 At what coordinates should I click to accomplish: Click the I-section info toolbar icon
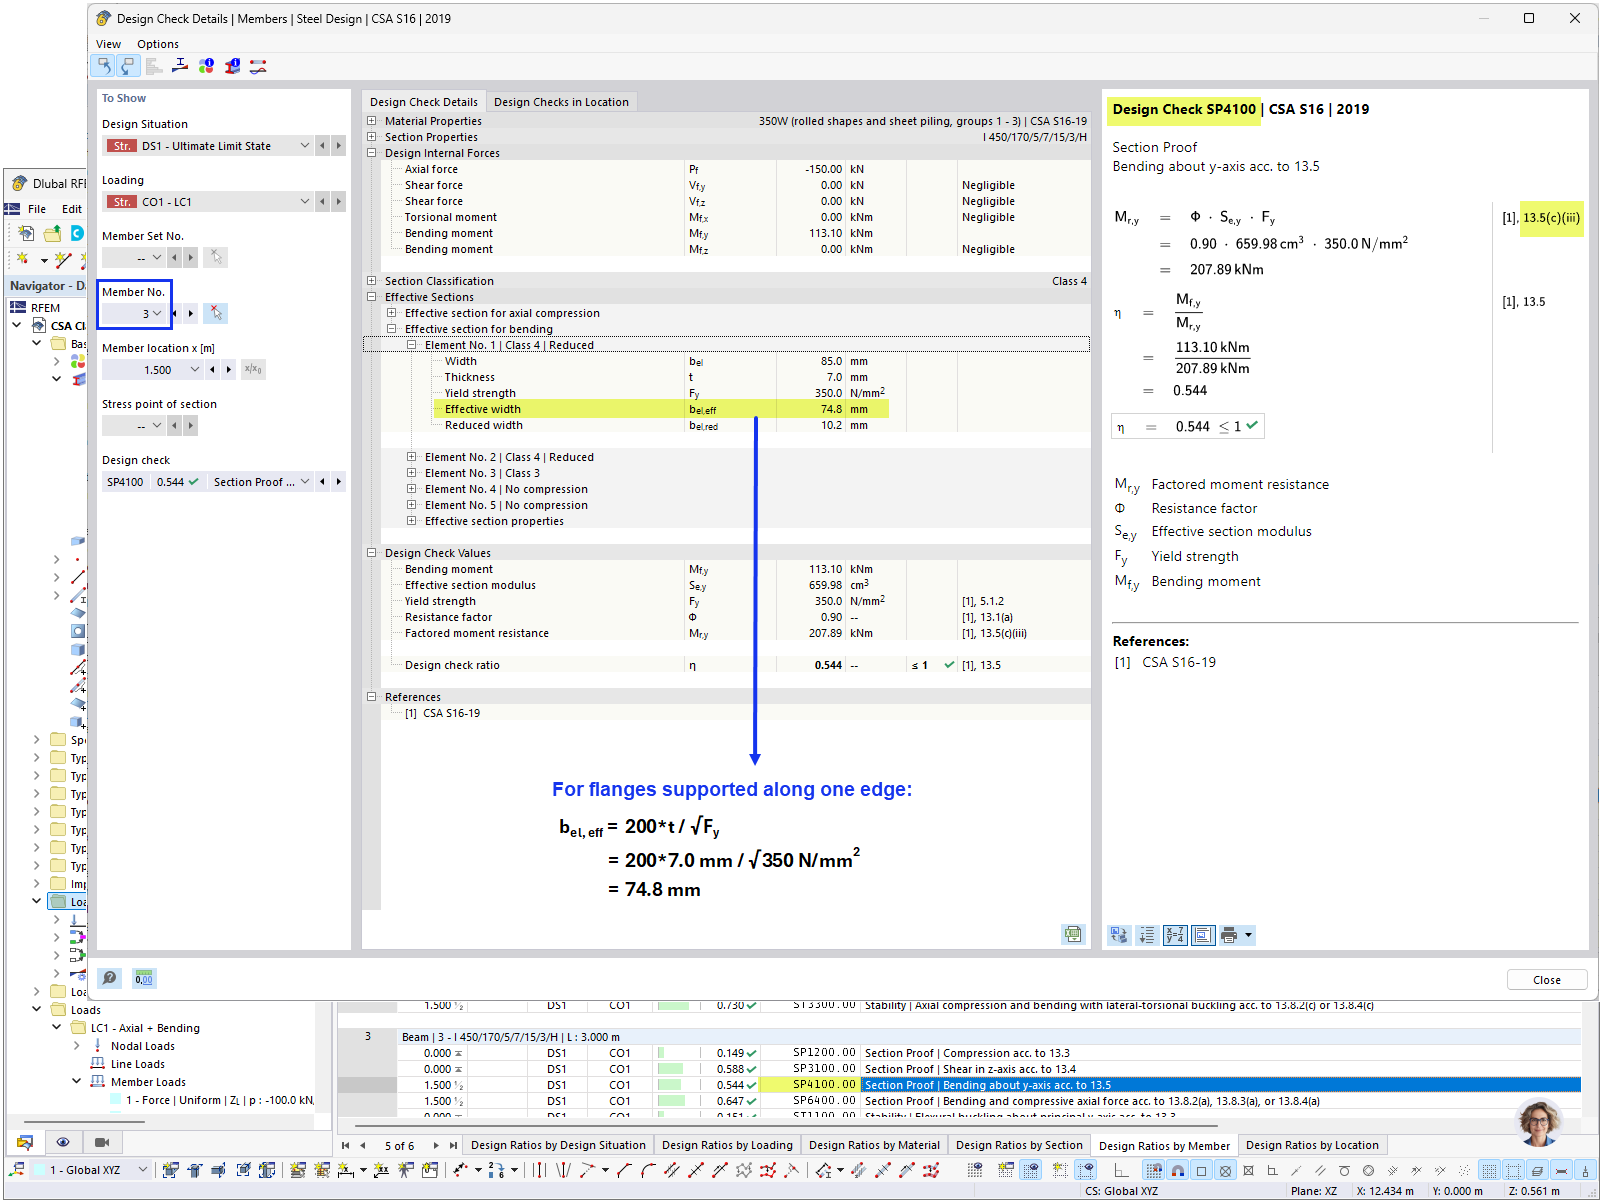[231, 66]
